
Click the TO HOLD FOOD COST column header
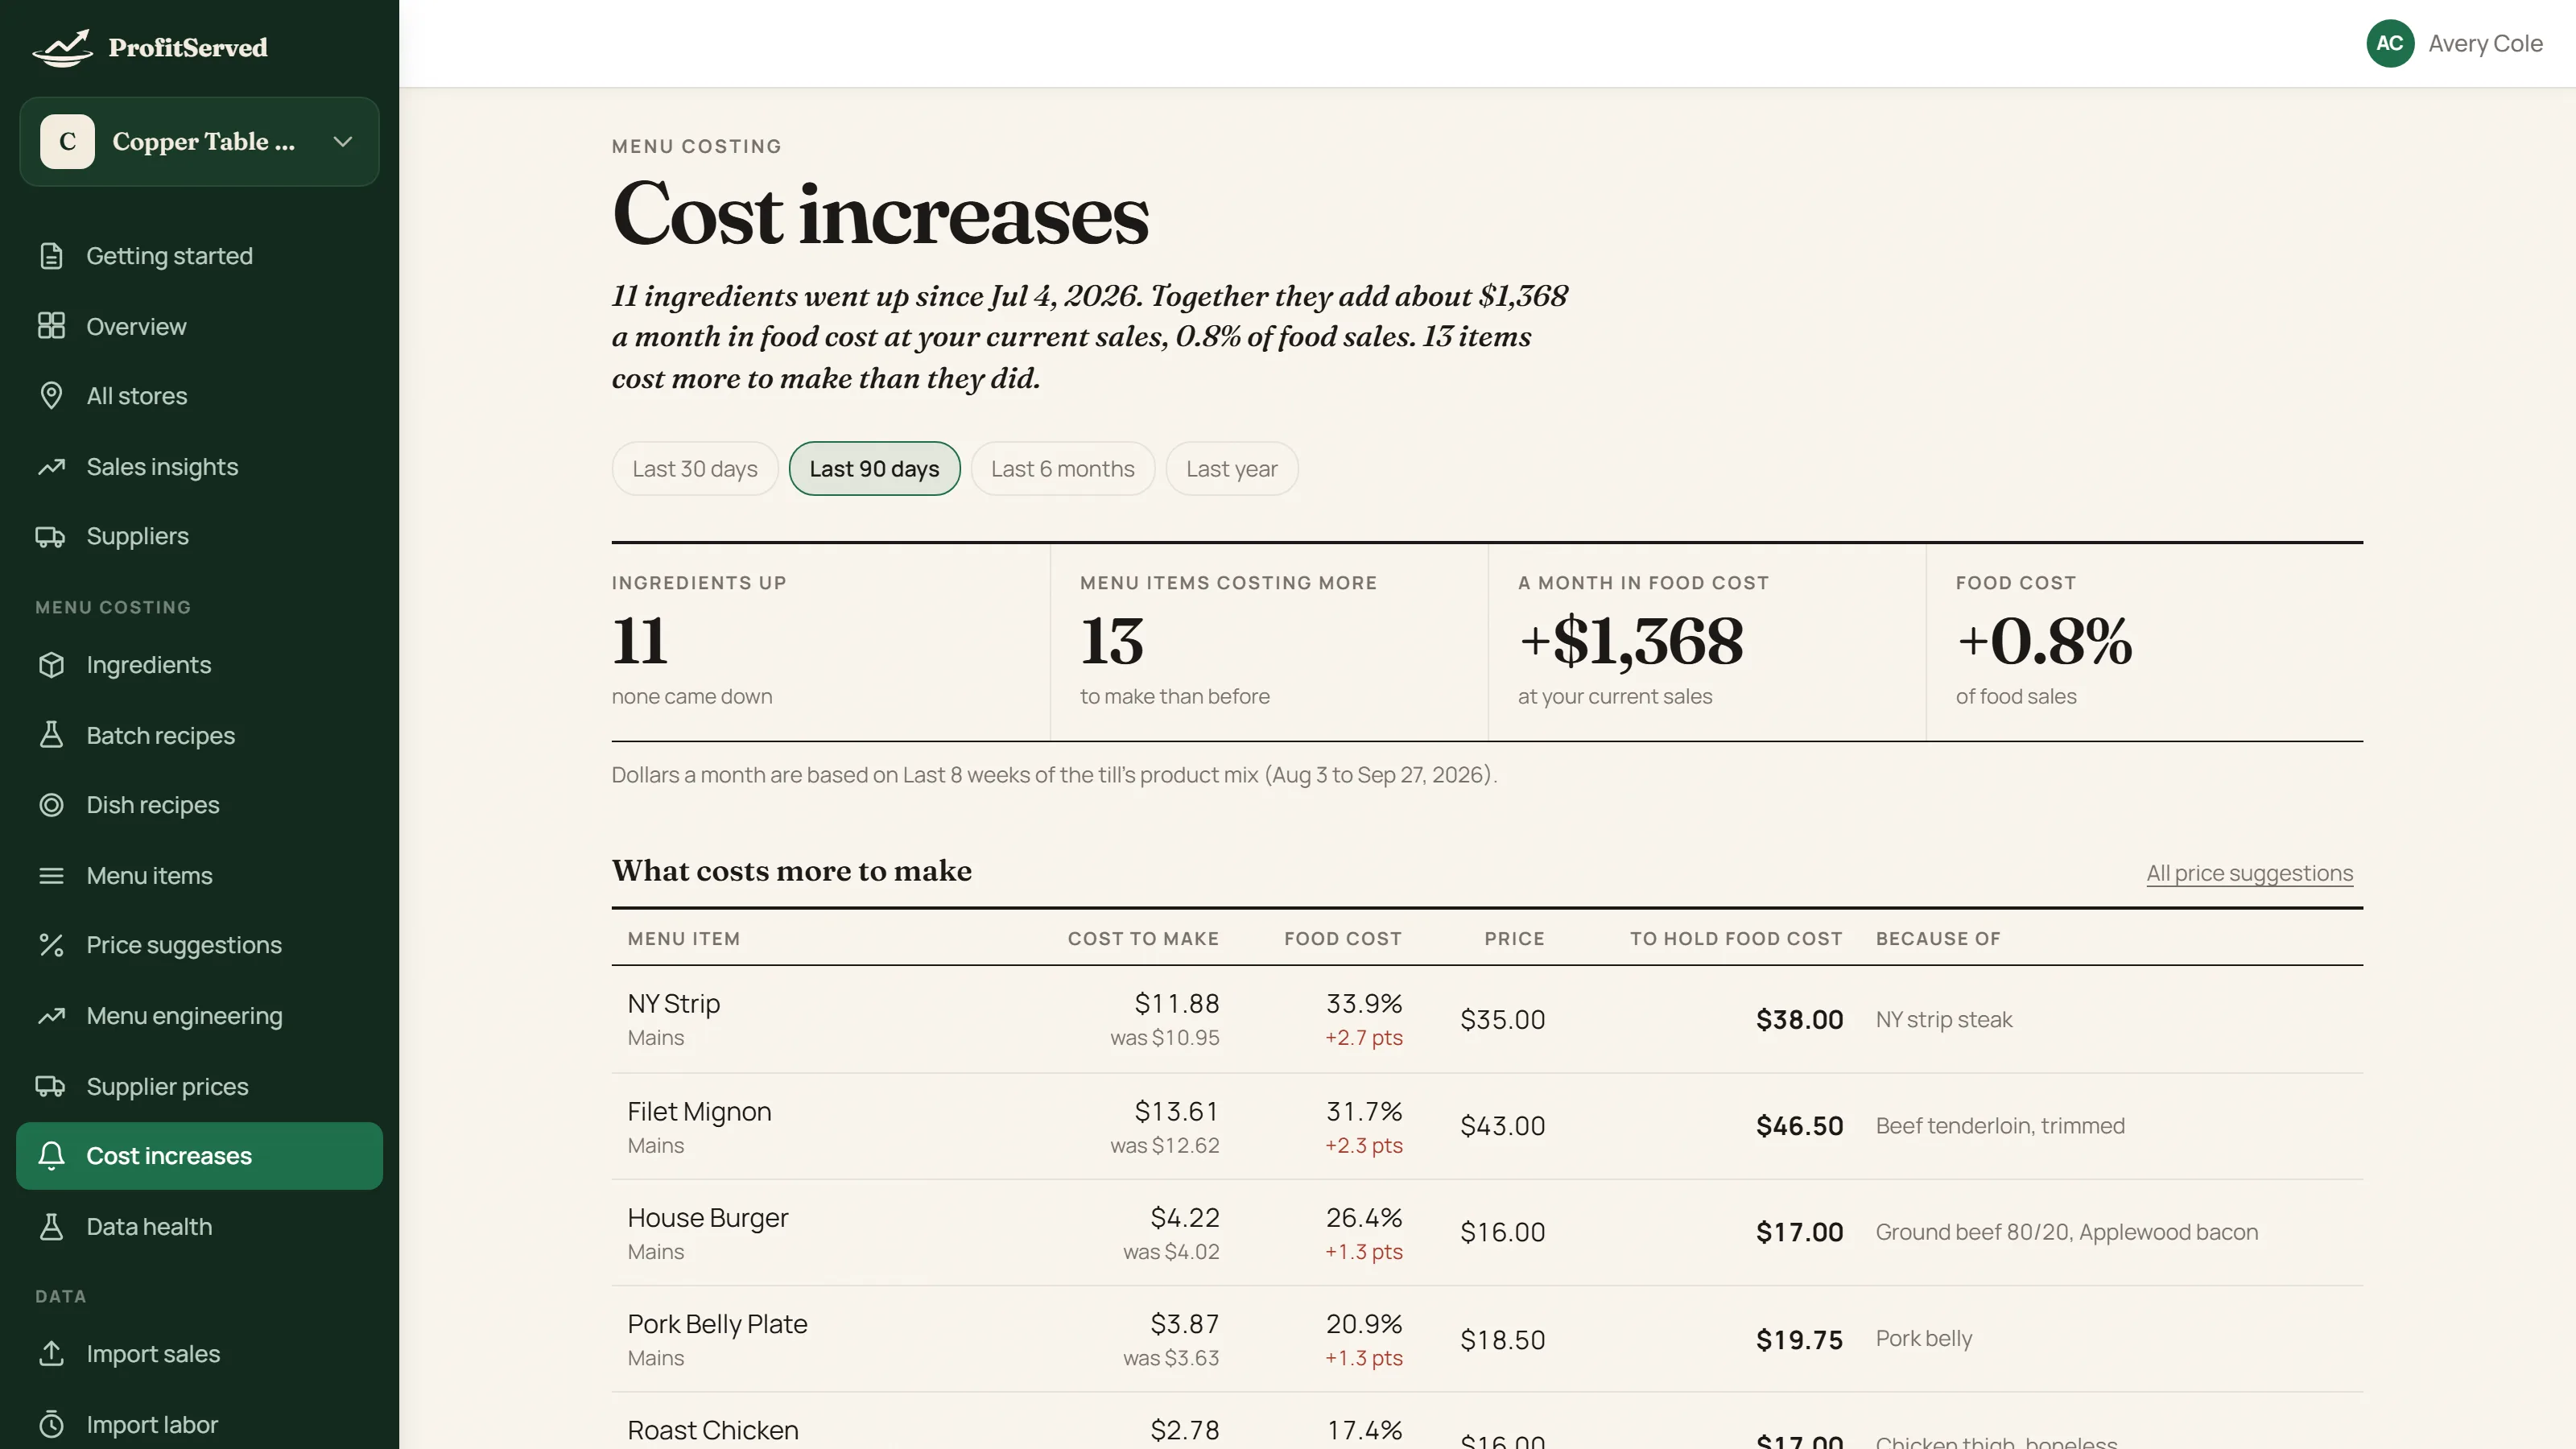[x=1736, y=939]
